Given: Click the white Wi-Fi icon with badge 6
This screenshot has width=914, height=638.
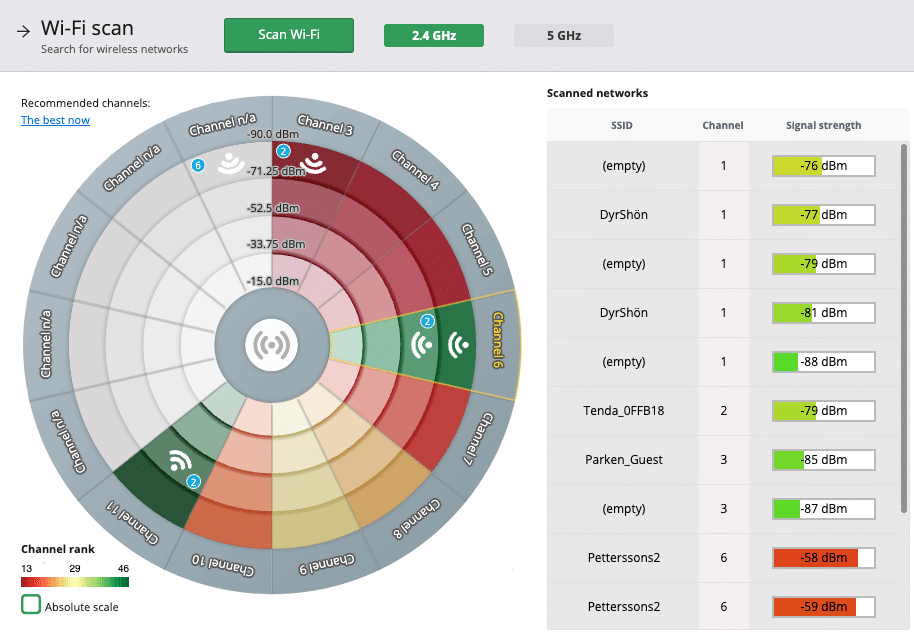Looking at the screenshot, I should pos(232,161).
